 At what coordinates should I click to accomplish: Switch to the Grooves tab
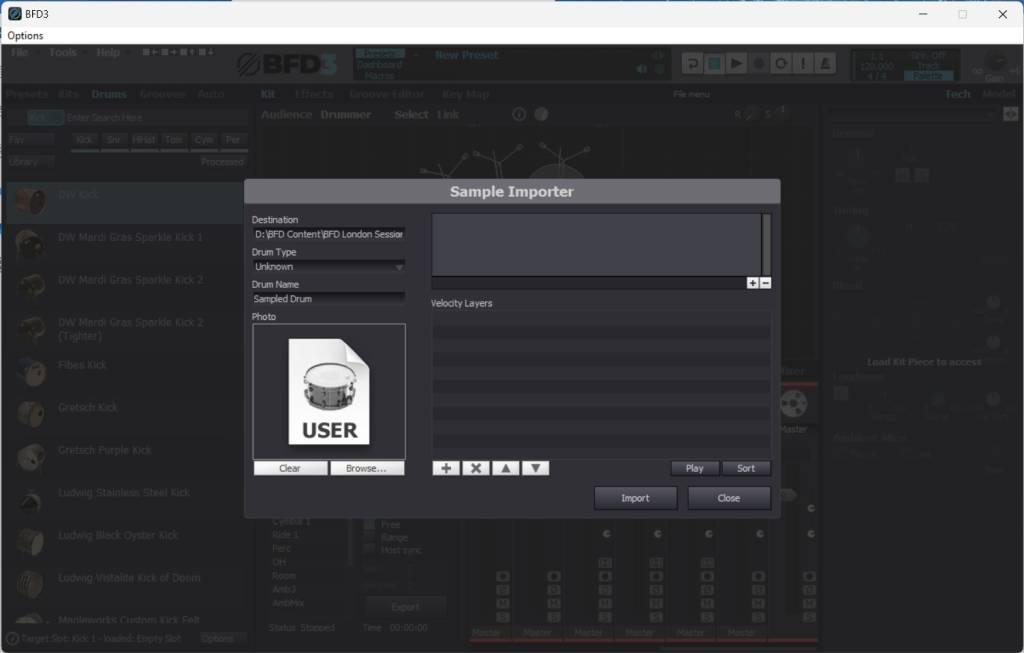point(161,93)
